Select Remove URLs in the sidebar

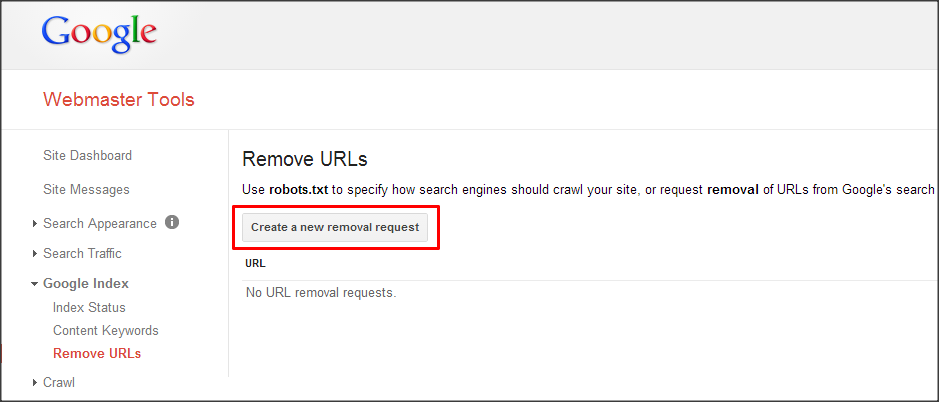(x=97, y=353)
